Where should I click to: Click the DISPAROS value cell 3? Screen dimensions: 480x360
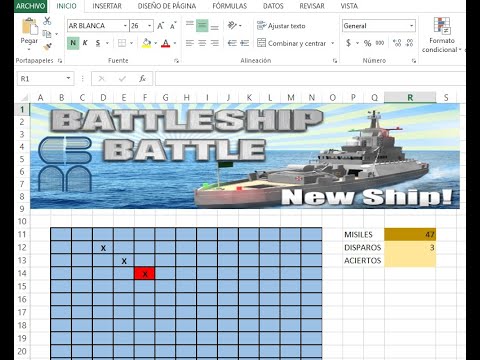(x=410, y=247)
